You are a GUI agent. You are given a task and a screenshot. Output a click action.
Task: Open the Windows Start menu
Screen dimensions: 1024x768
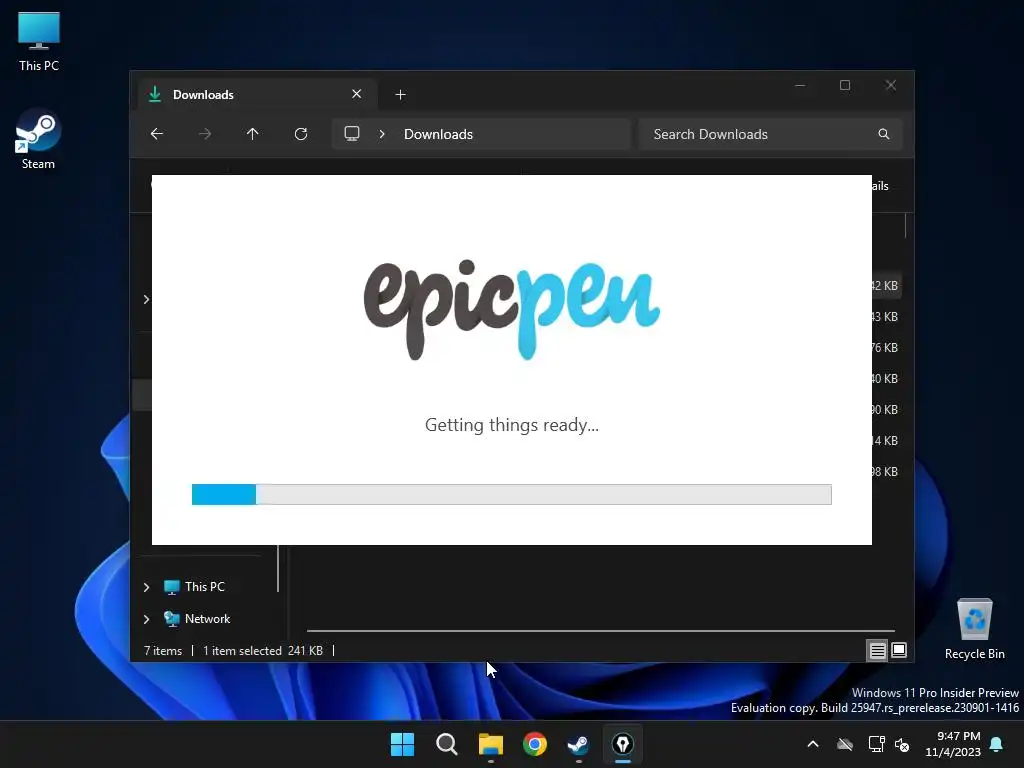402,744
